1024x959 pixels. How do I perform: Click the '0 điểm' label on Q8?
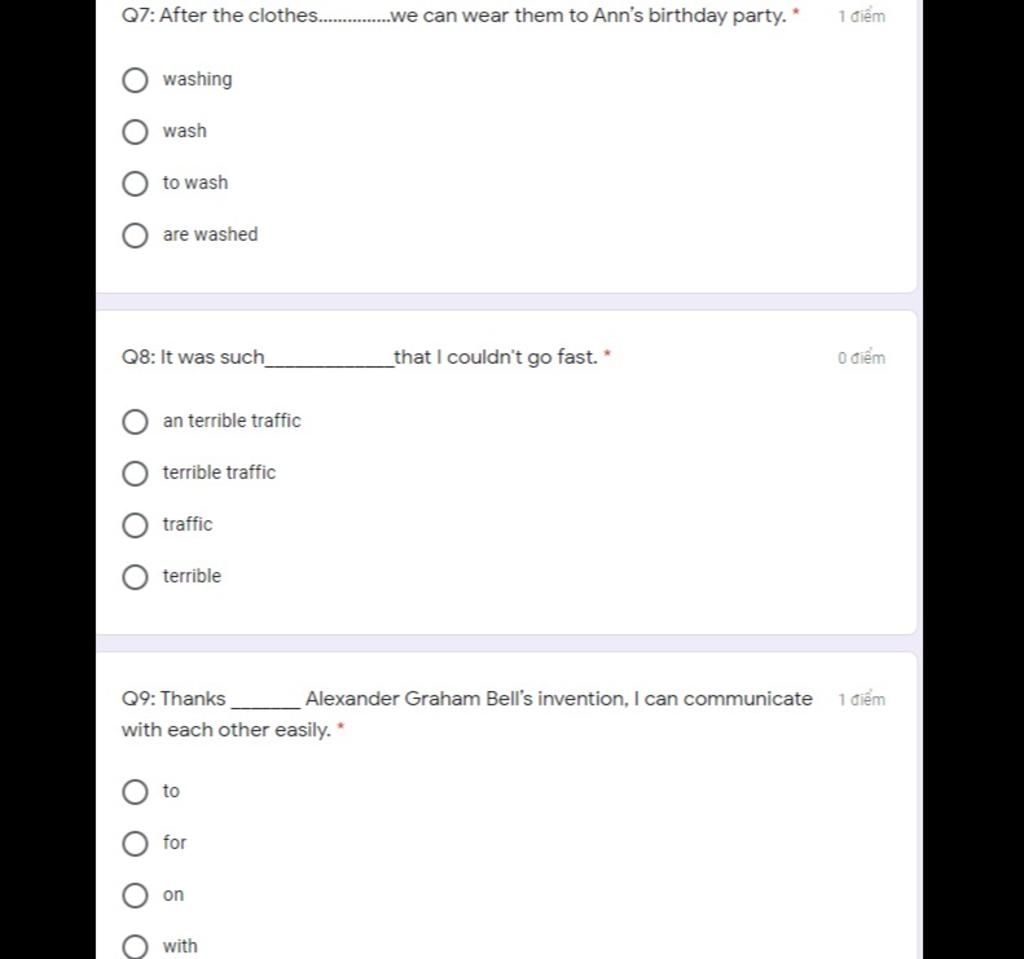point(861,359)
